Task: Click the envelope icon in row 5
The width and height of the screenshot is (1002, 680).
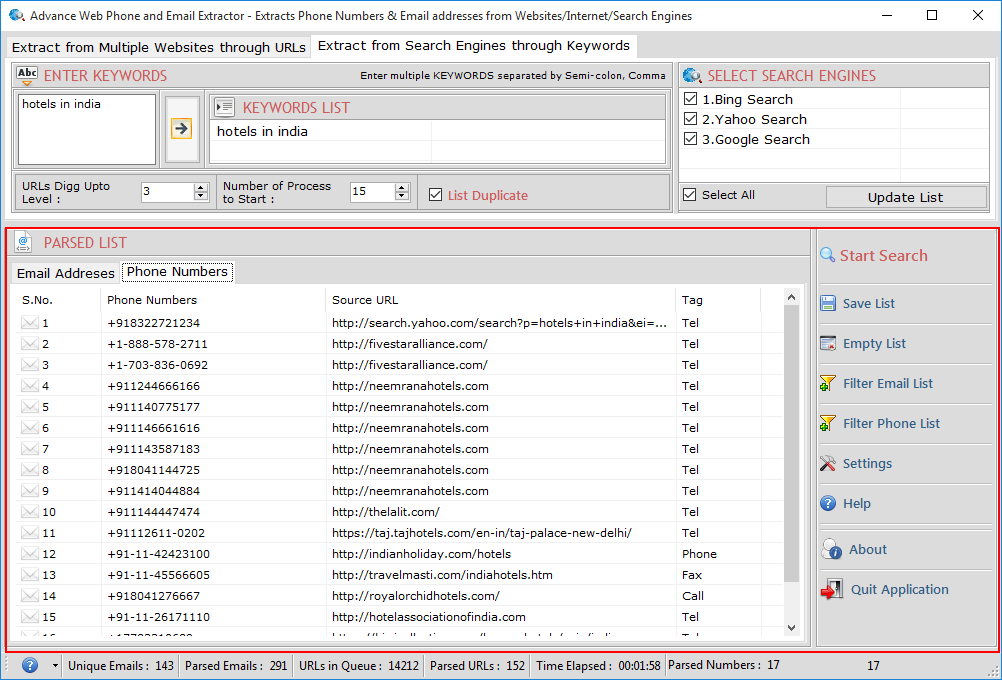Action: [29, 406]
